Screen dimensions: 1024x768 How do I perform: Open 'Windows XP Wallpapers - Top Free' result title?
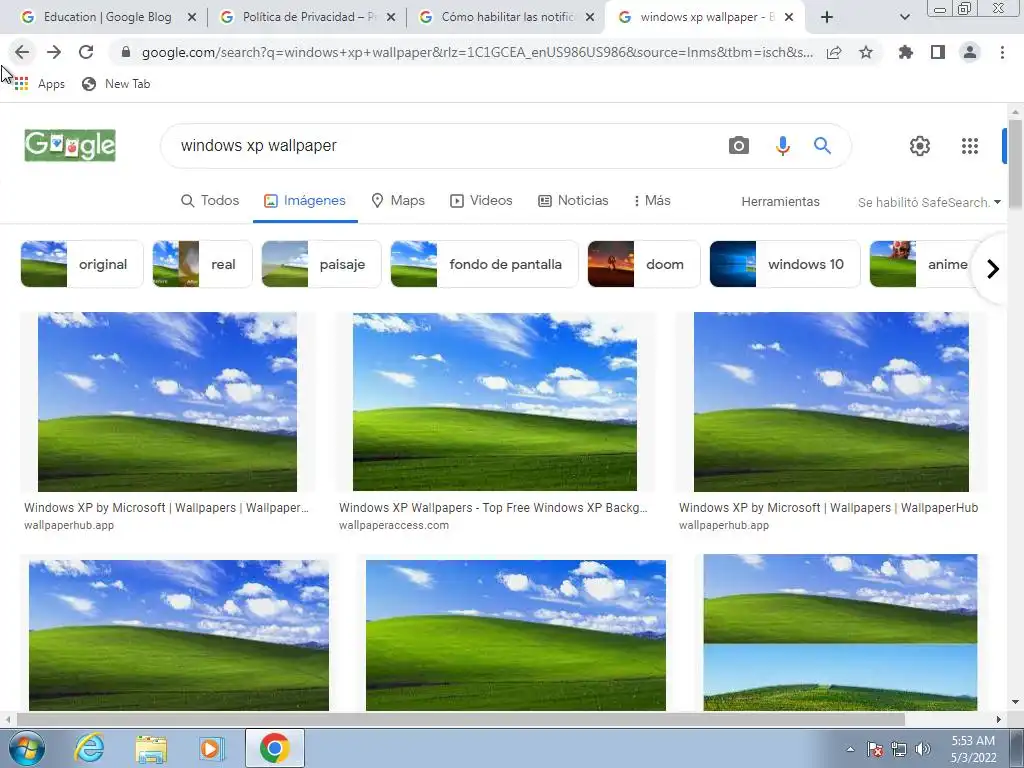(493, 507)
